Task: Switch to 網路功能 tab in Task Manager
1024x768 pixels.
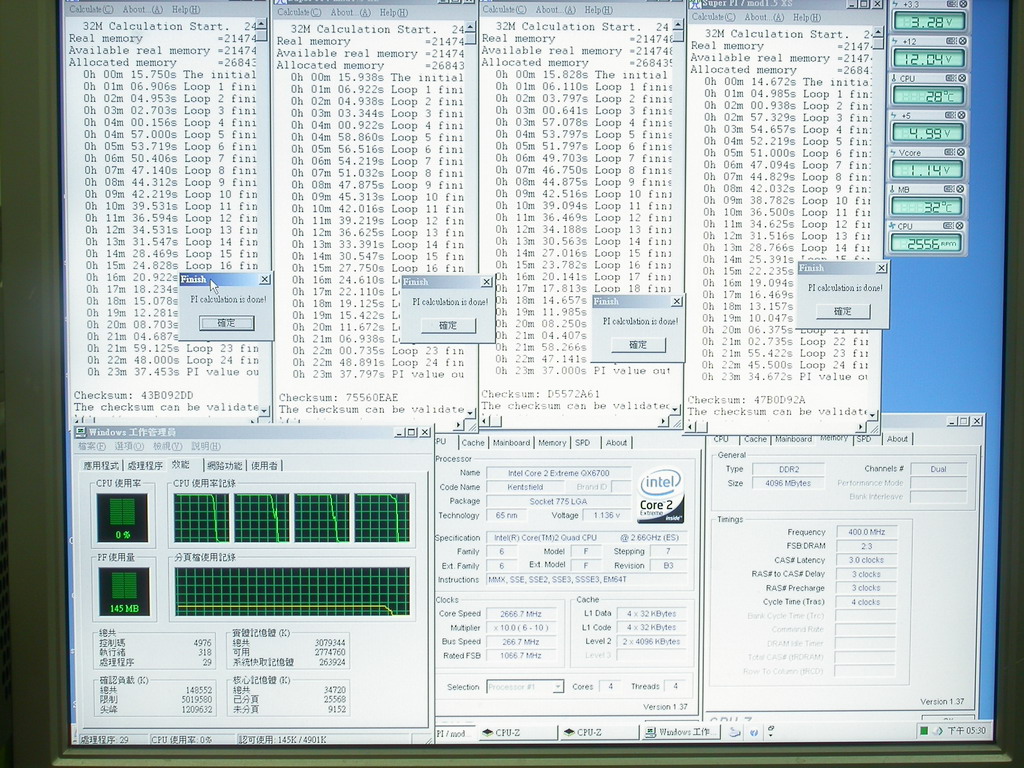Action: tap(225, 466)
